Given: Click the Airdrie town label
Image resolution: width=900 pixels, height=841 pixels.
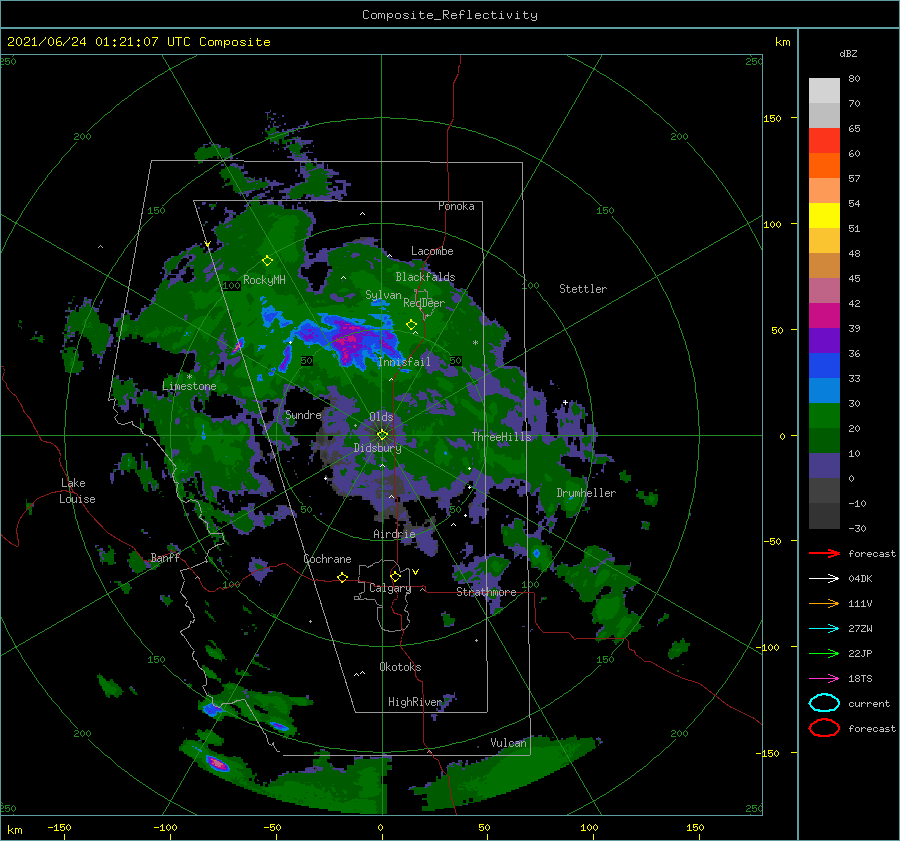Looking at the screenshot, I should 394,534.
